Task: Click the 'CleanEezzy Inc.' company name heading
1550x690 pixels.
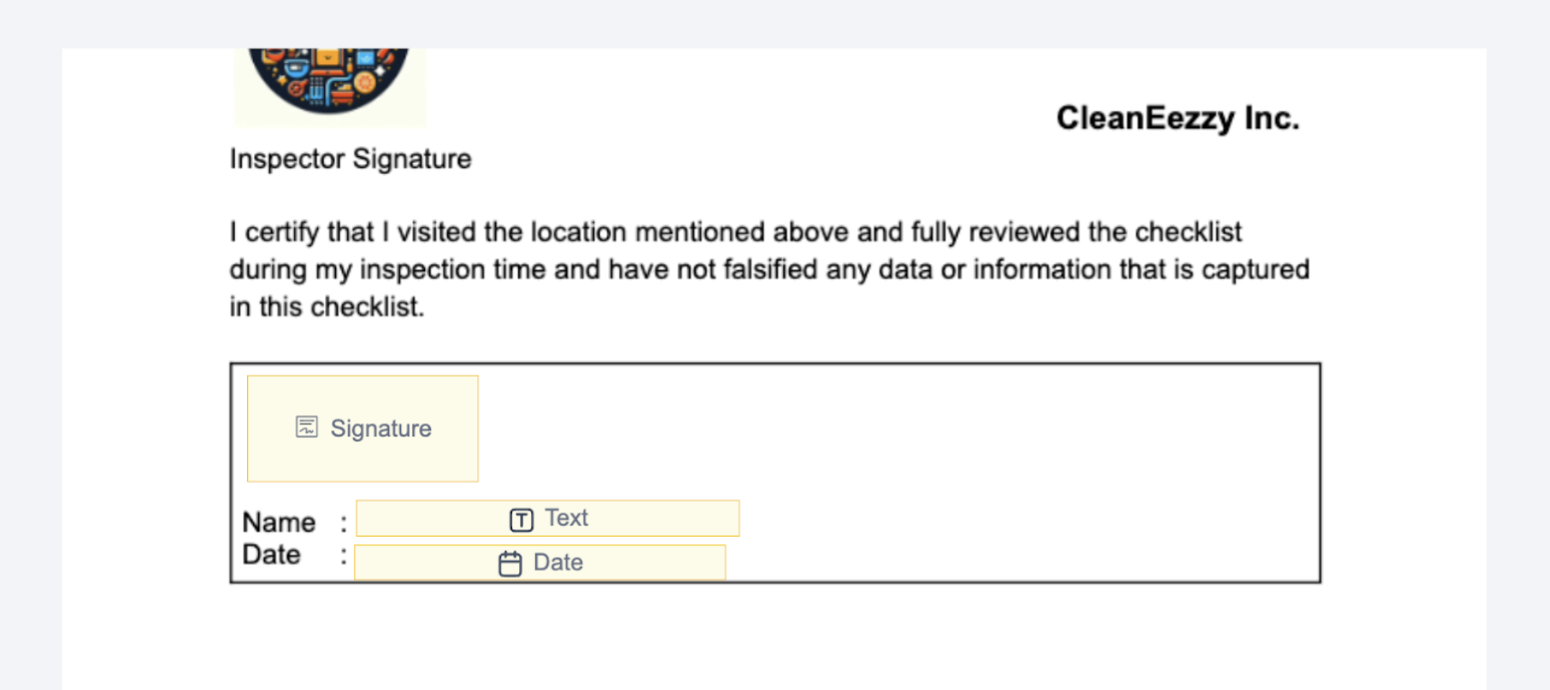Action: point(1178,119)
